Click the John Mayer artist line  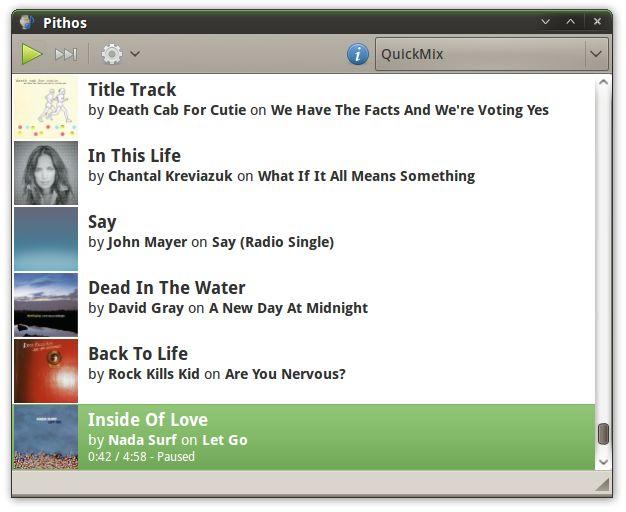point(211,242)
